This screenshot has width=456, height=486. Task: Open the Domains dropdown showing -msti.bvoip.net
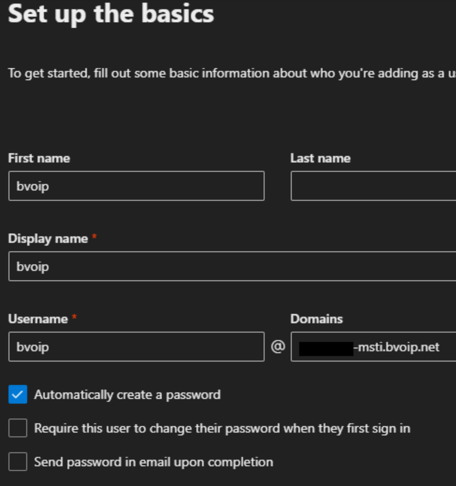(x=373, y=347)
